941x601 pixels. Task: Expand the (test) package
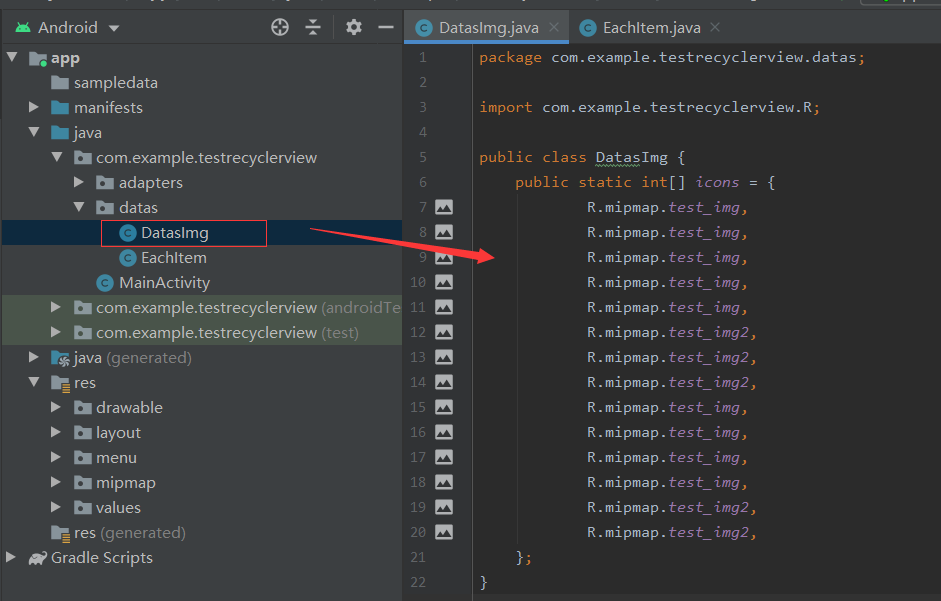[x=55, y=332]
